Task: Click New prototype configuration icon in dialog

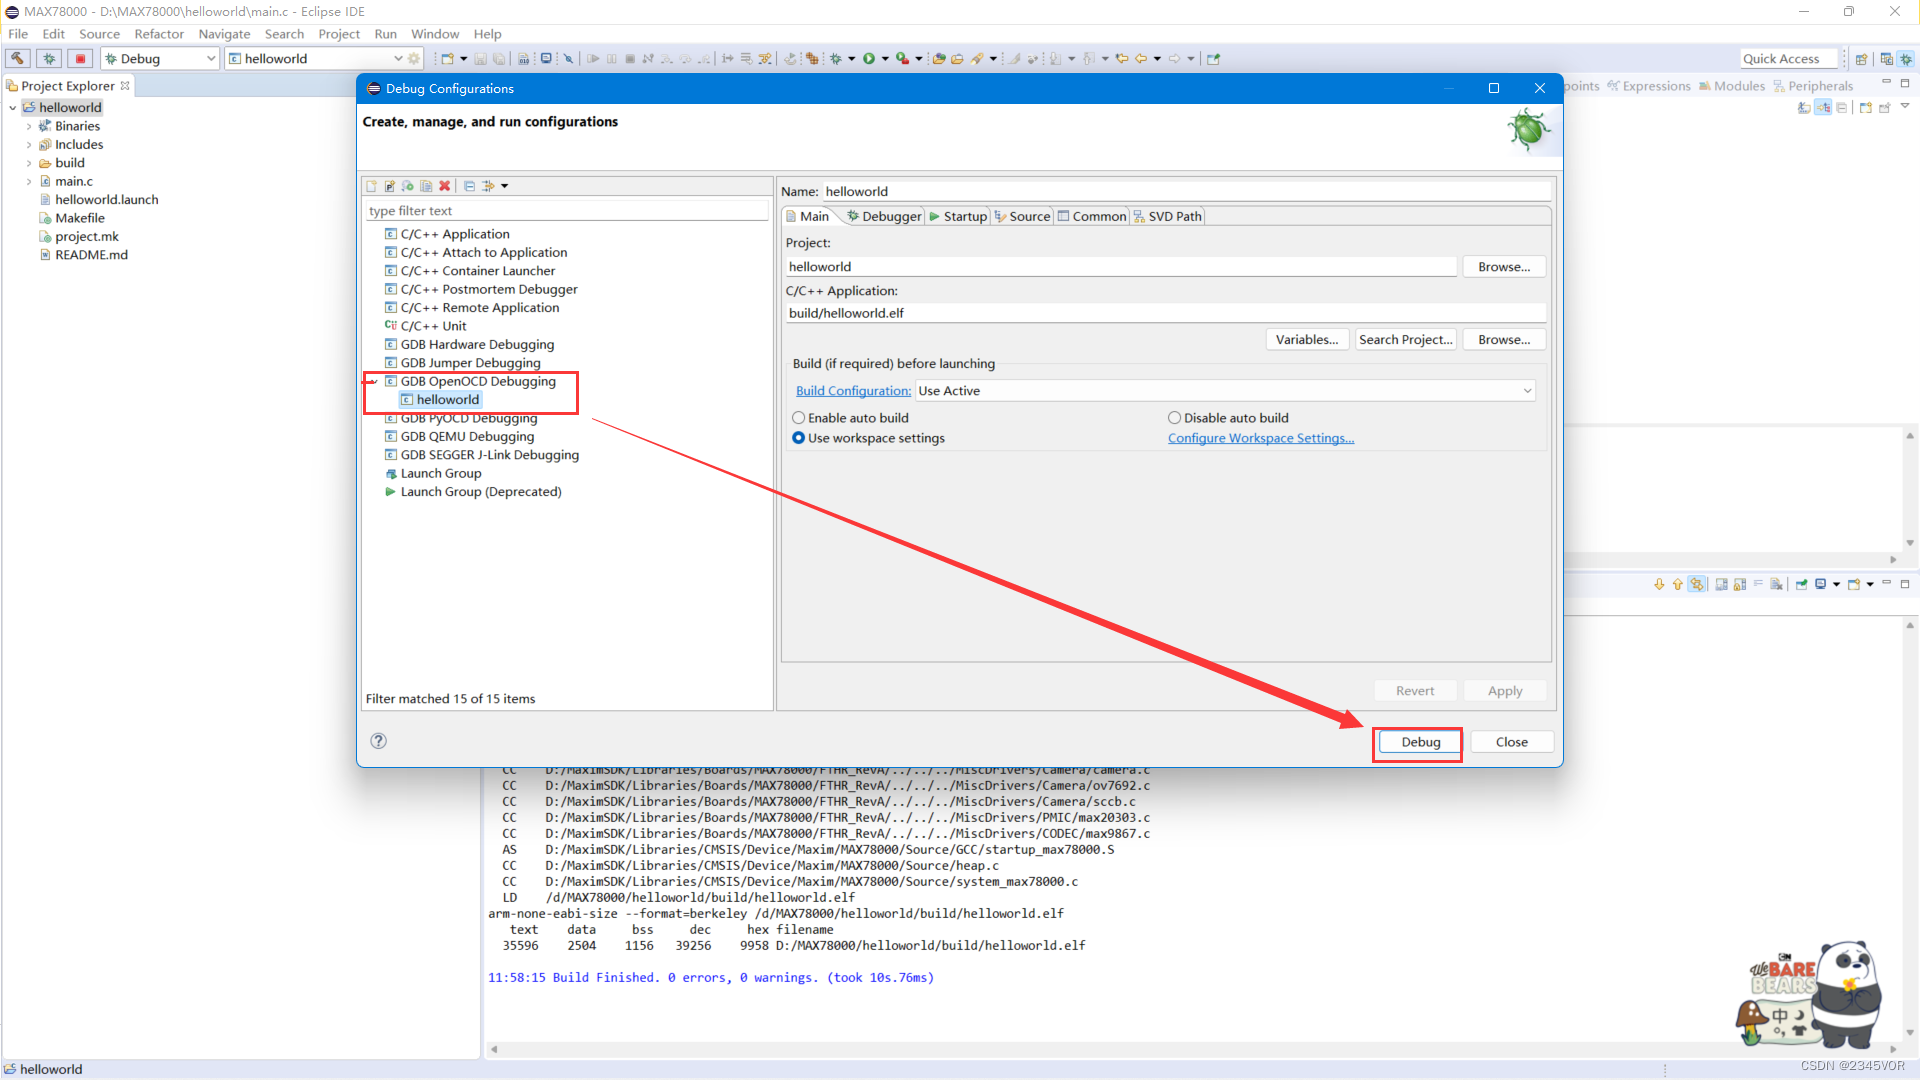Action: 390,186
